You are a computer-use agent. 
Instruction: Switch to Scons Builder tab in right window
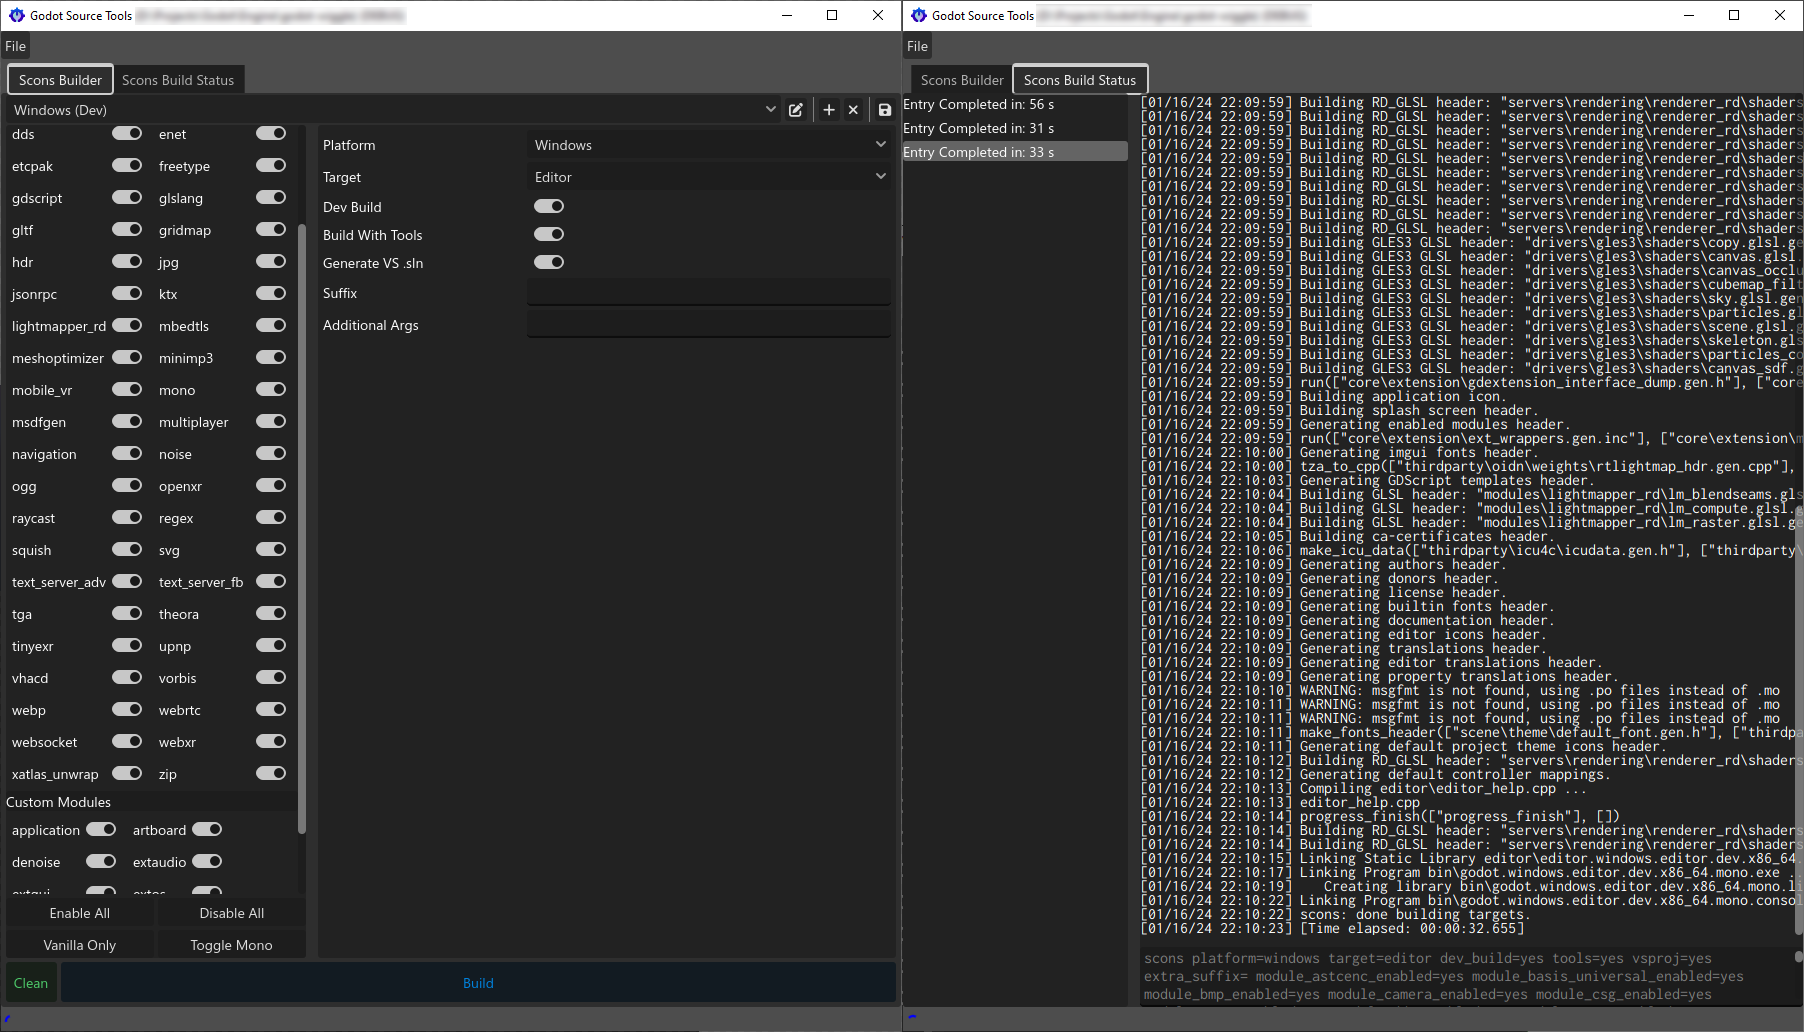[x=962, y=80]
